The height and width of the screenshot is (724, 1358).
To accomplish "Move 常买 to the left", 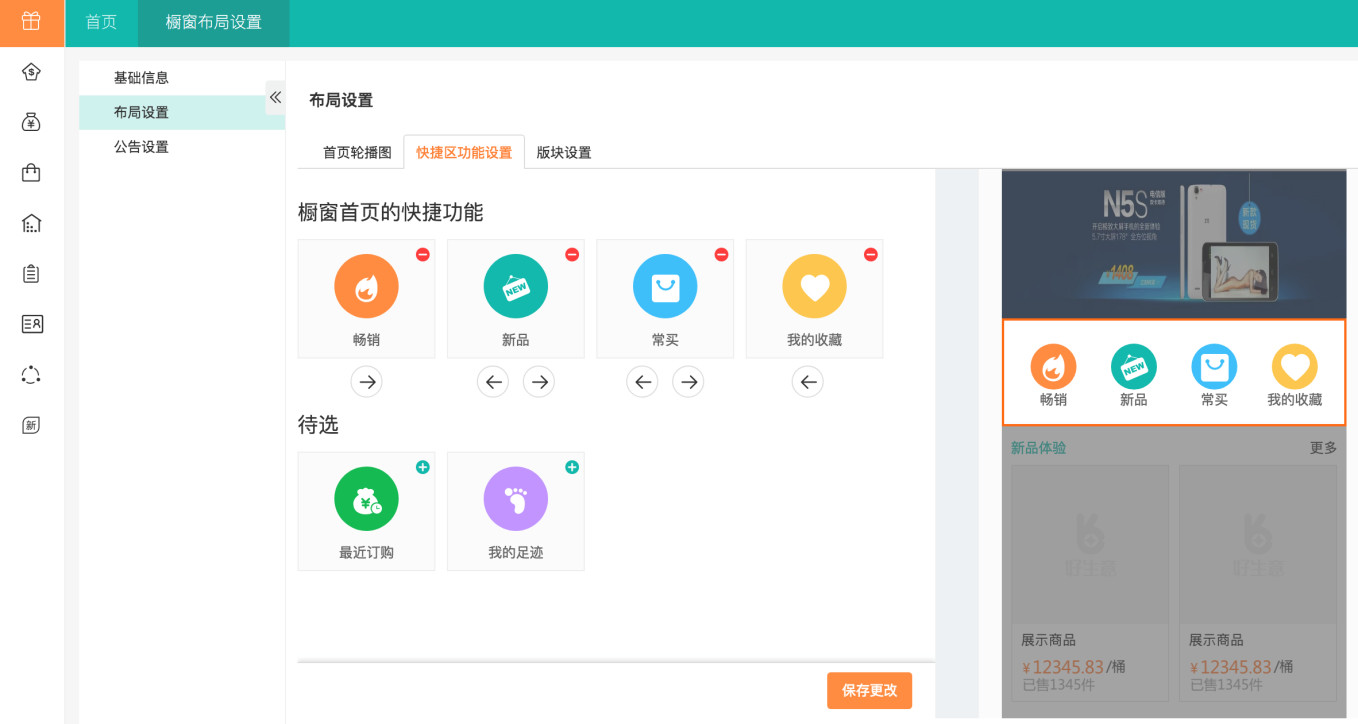I will pyautogui.click(x=642, y=381).
